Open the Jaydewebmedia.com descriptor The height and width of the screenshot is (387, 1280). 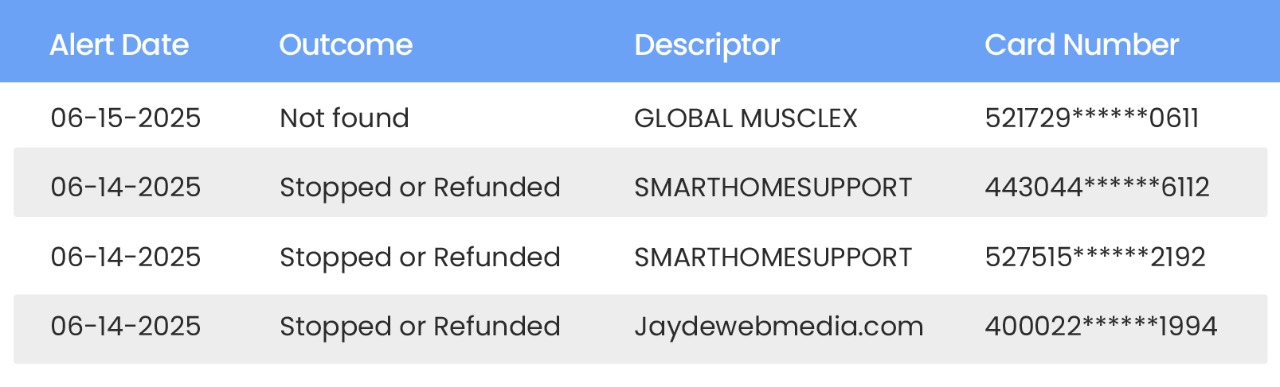pos(778,326)
